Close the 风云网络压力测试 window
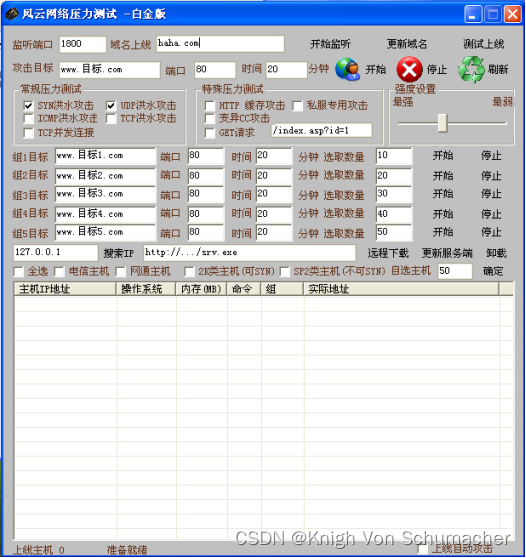This screenshot has height=558, width=526. 512,15
